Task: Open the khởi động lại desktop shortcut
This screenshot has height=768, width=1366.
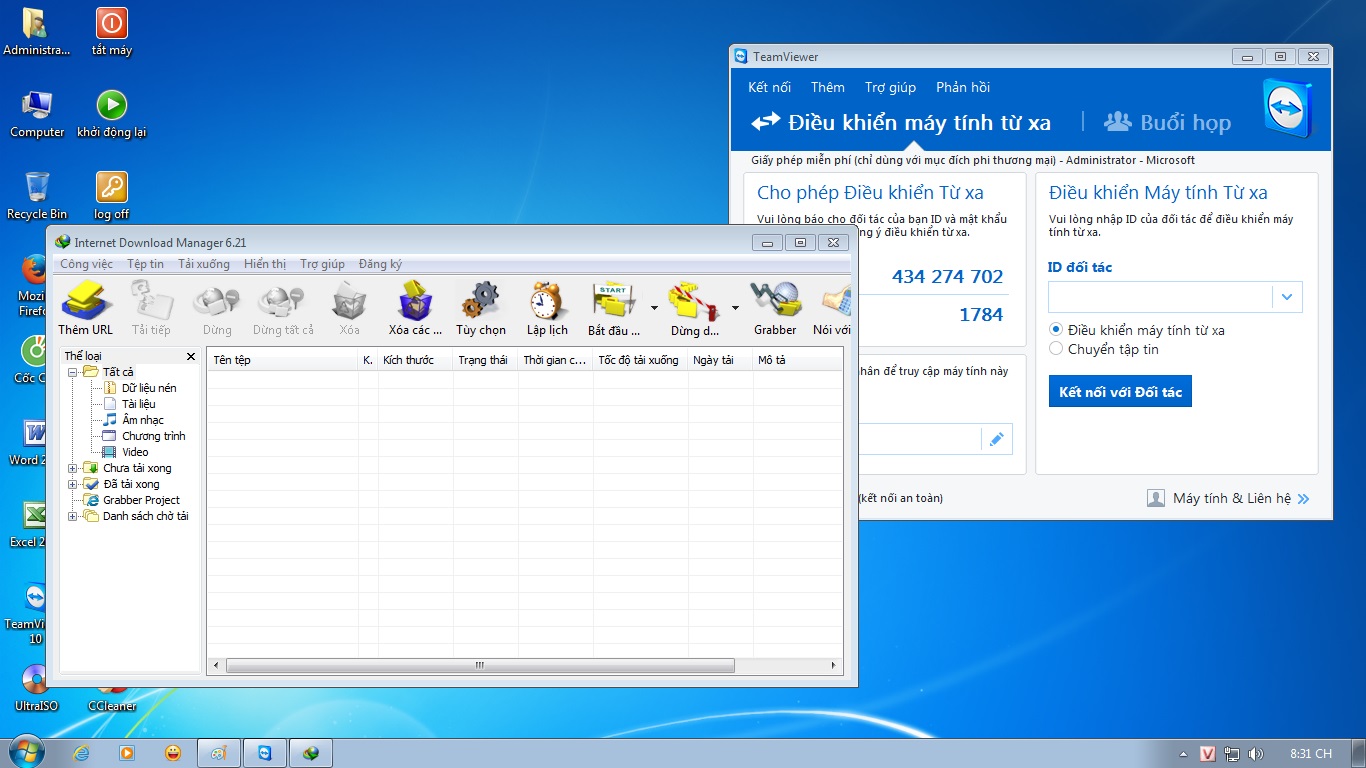Action: tap(111, 114)
